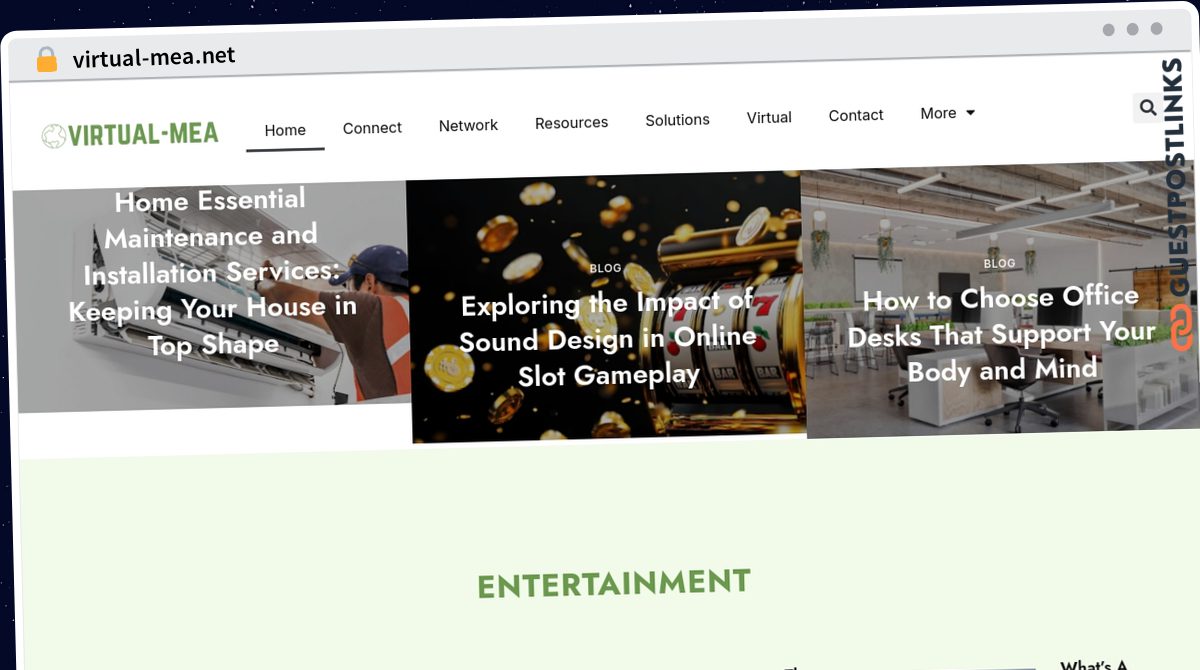The height and width of the screenshot is (670, 1200).
Task: Open the Connect menu item
Action: click(372, 128)
